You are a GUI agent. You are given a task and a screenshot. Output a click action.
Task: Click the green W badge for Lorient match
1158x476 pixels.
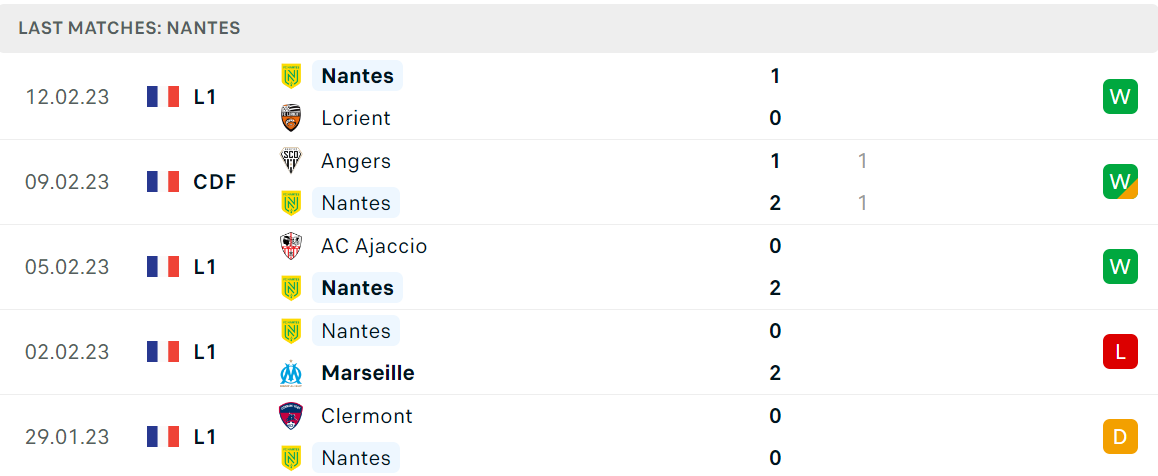click(x=1120, y=97)
